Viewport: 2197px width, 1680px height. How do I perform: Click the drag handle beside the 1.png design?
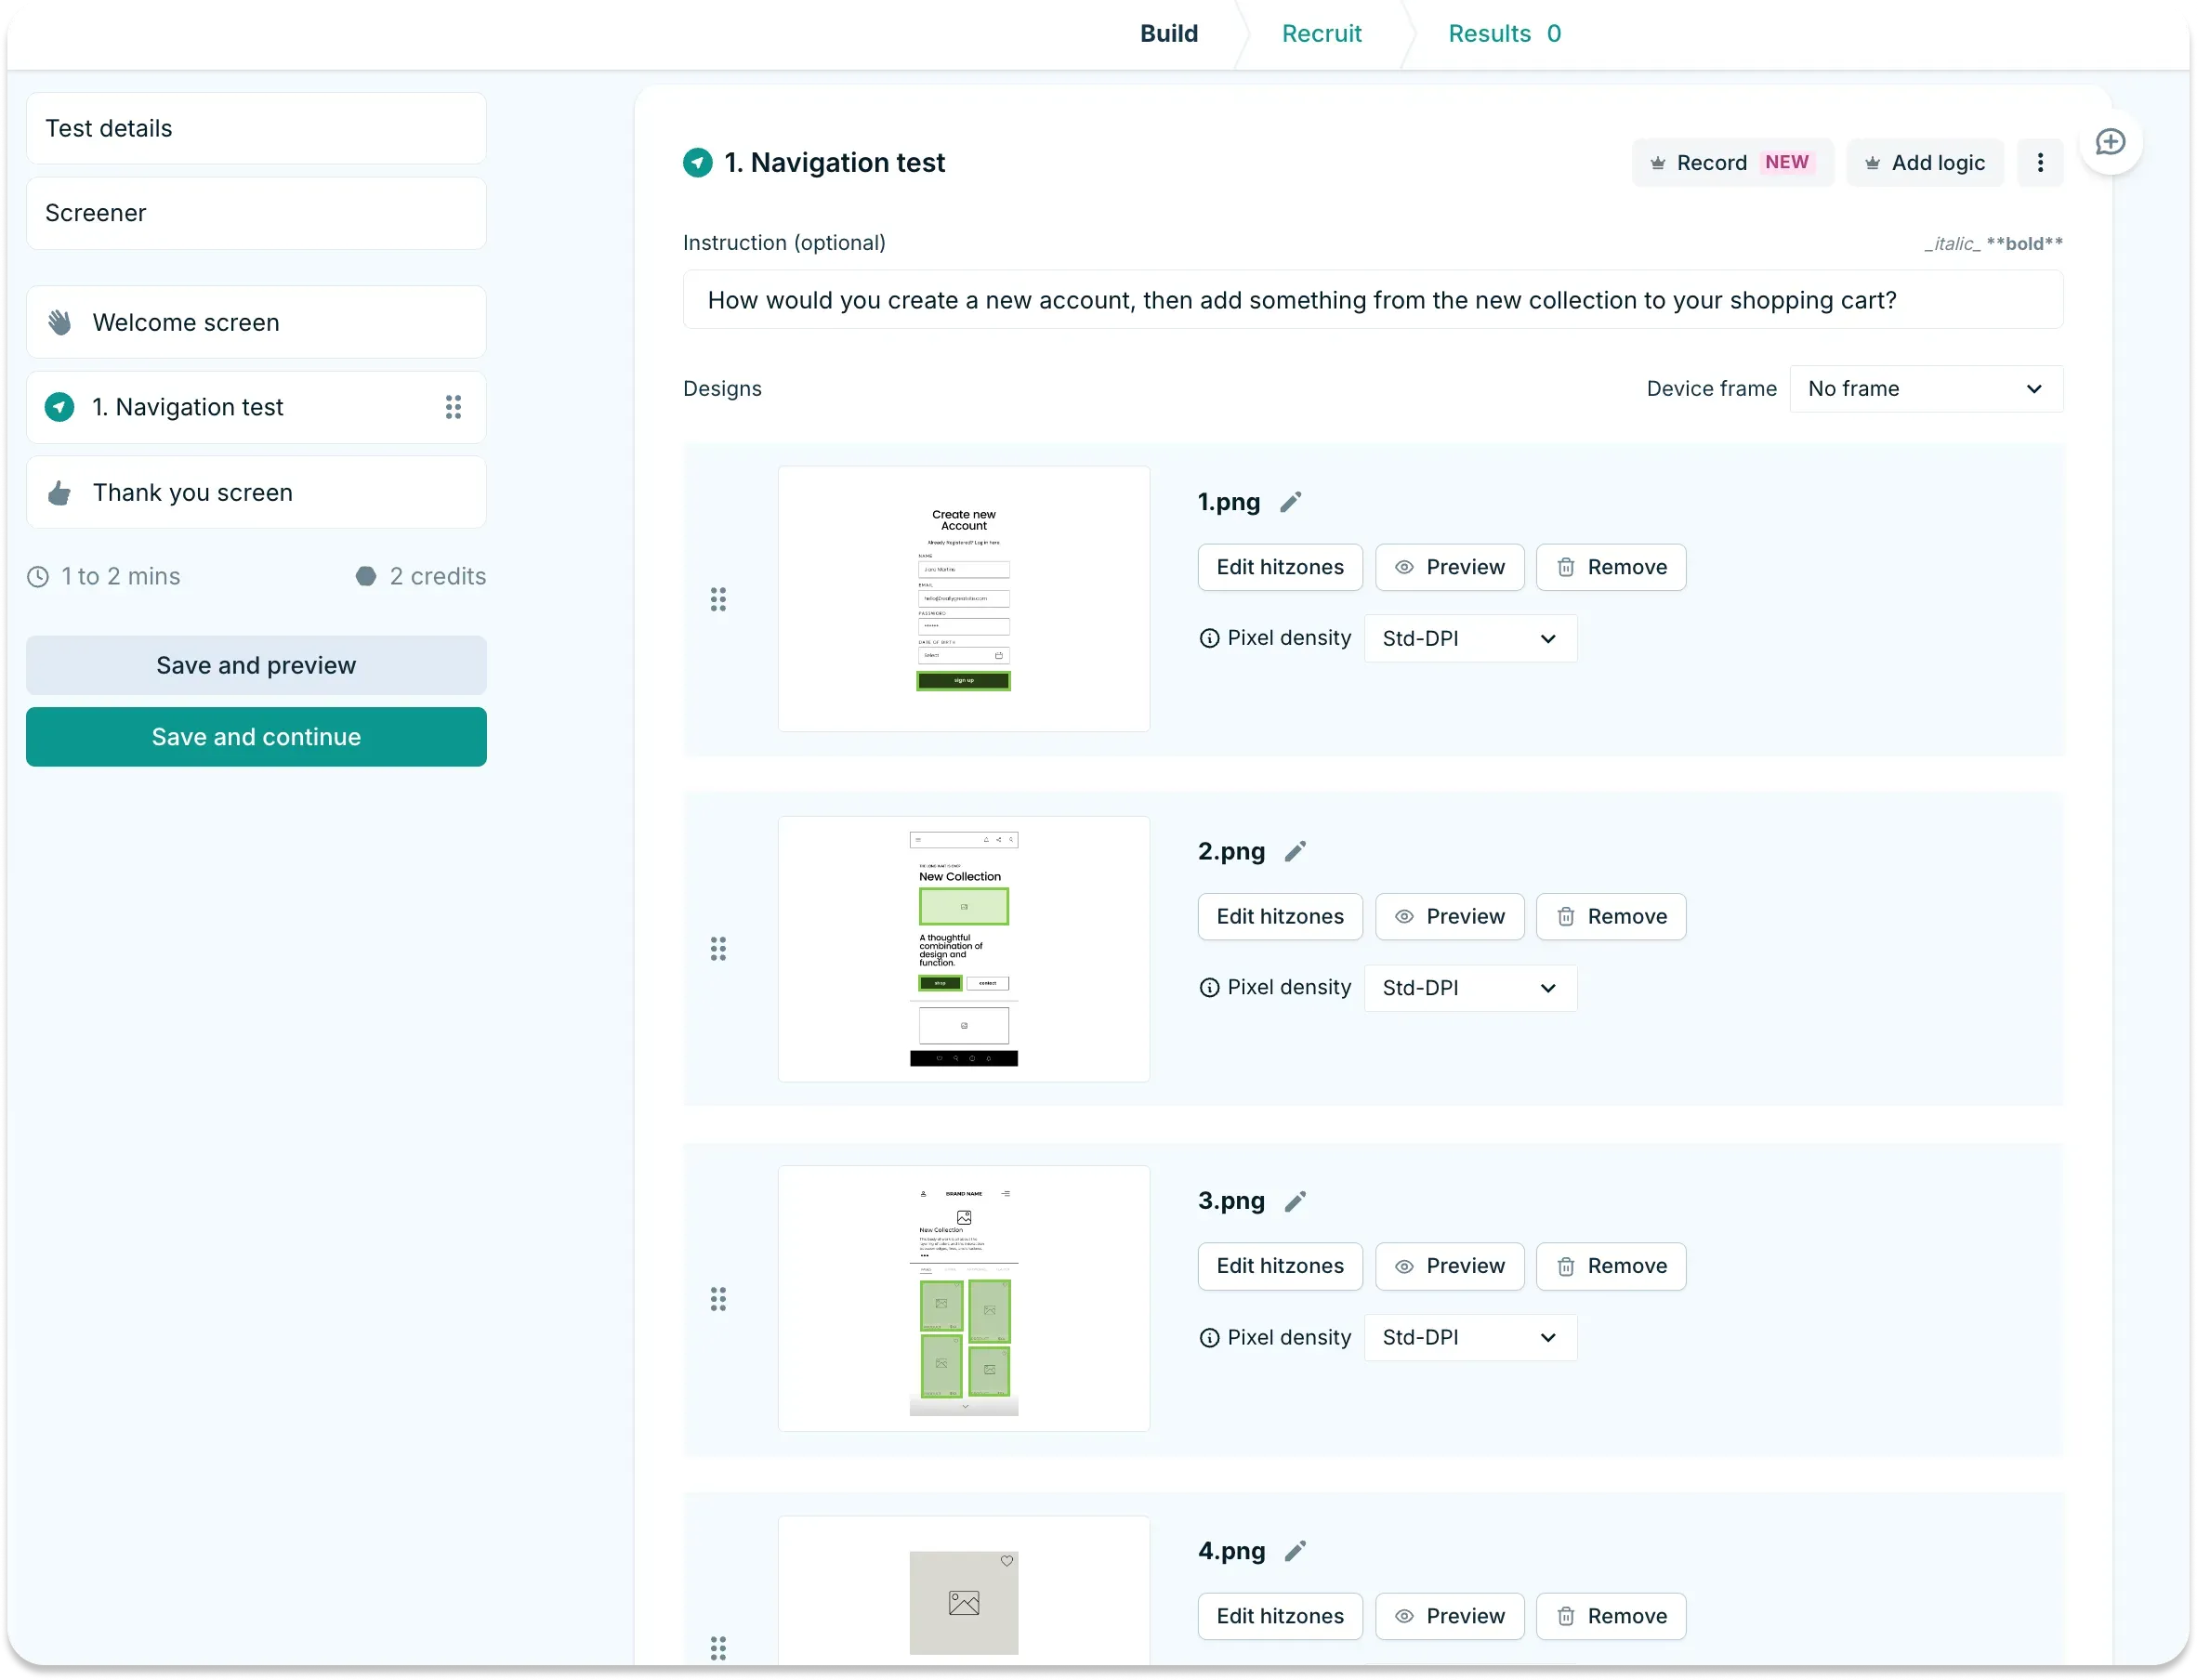pyautogui.click(x=718, y=598)
